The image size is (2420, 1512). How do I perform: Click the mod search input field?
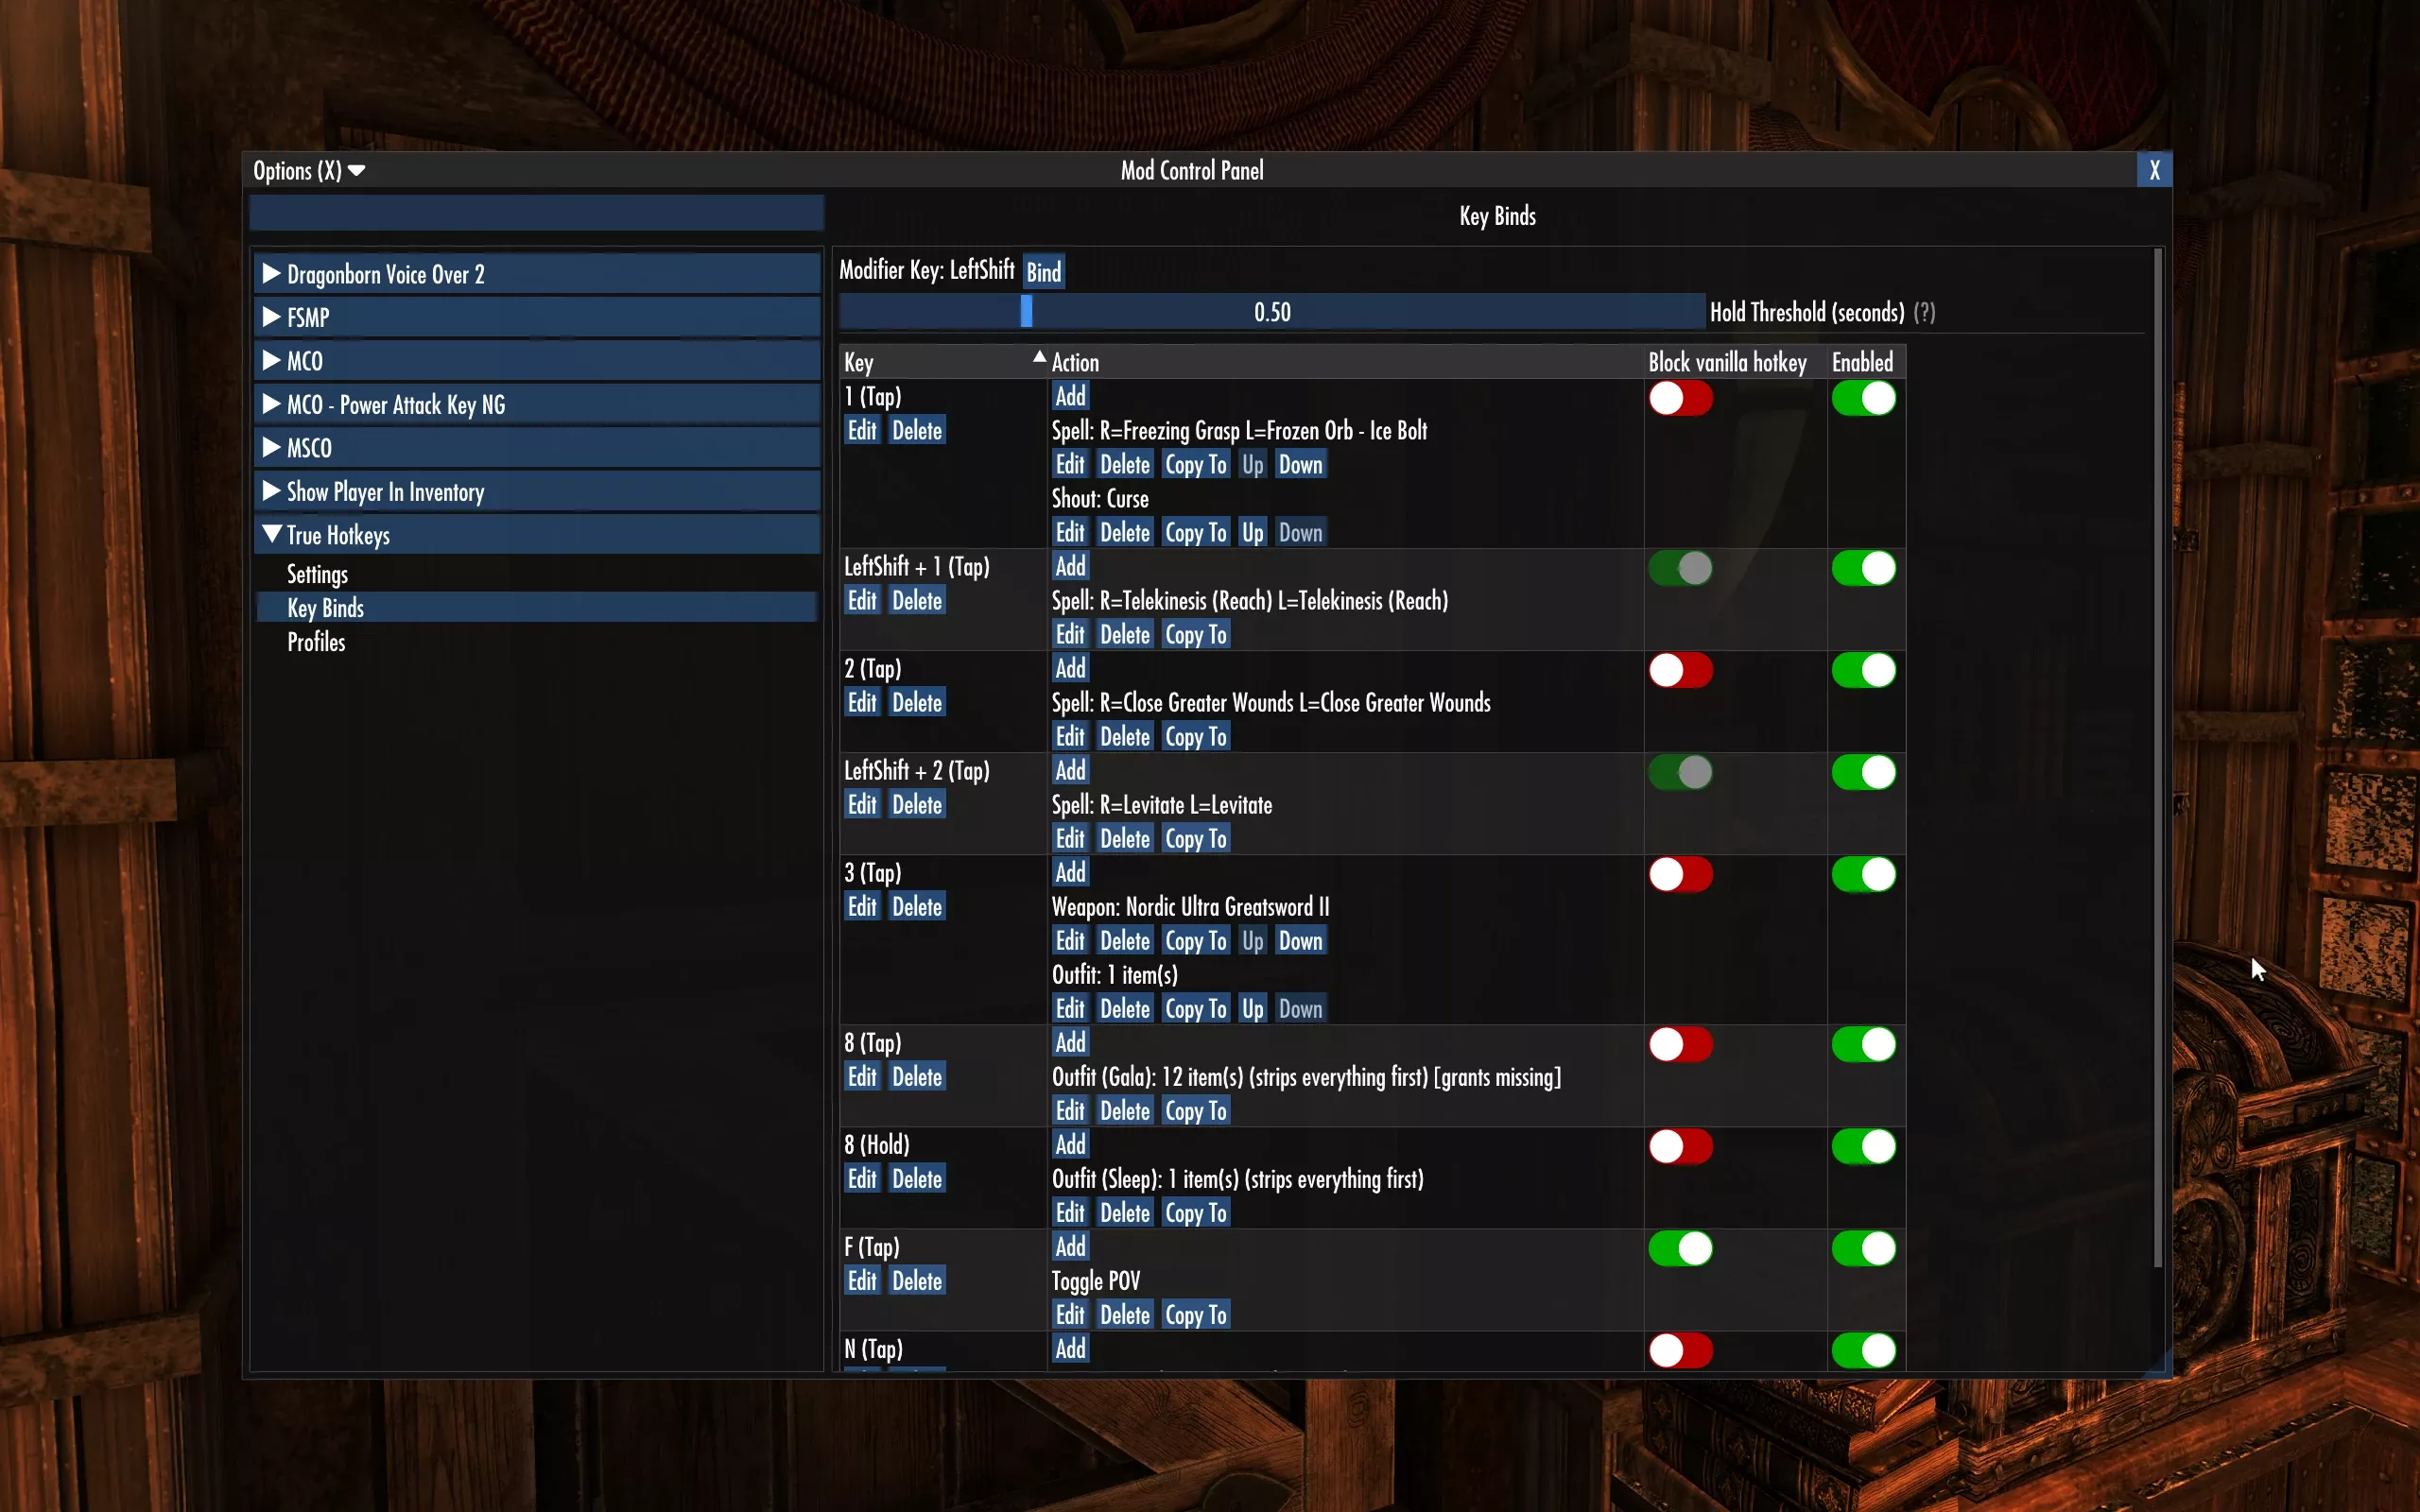(536, 213)
